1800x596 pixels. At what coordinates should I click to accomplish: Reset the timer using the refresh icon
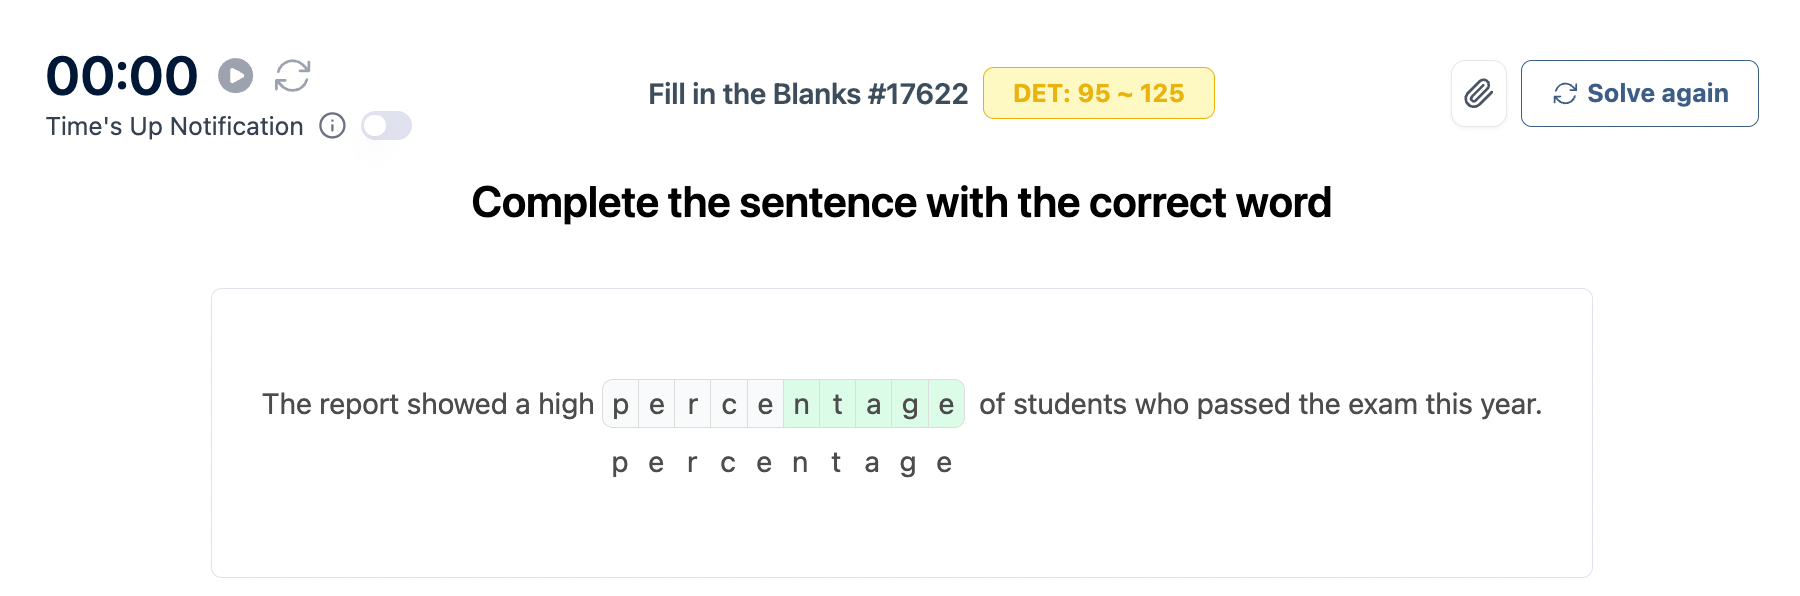[293, 76]
